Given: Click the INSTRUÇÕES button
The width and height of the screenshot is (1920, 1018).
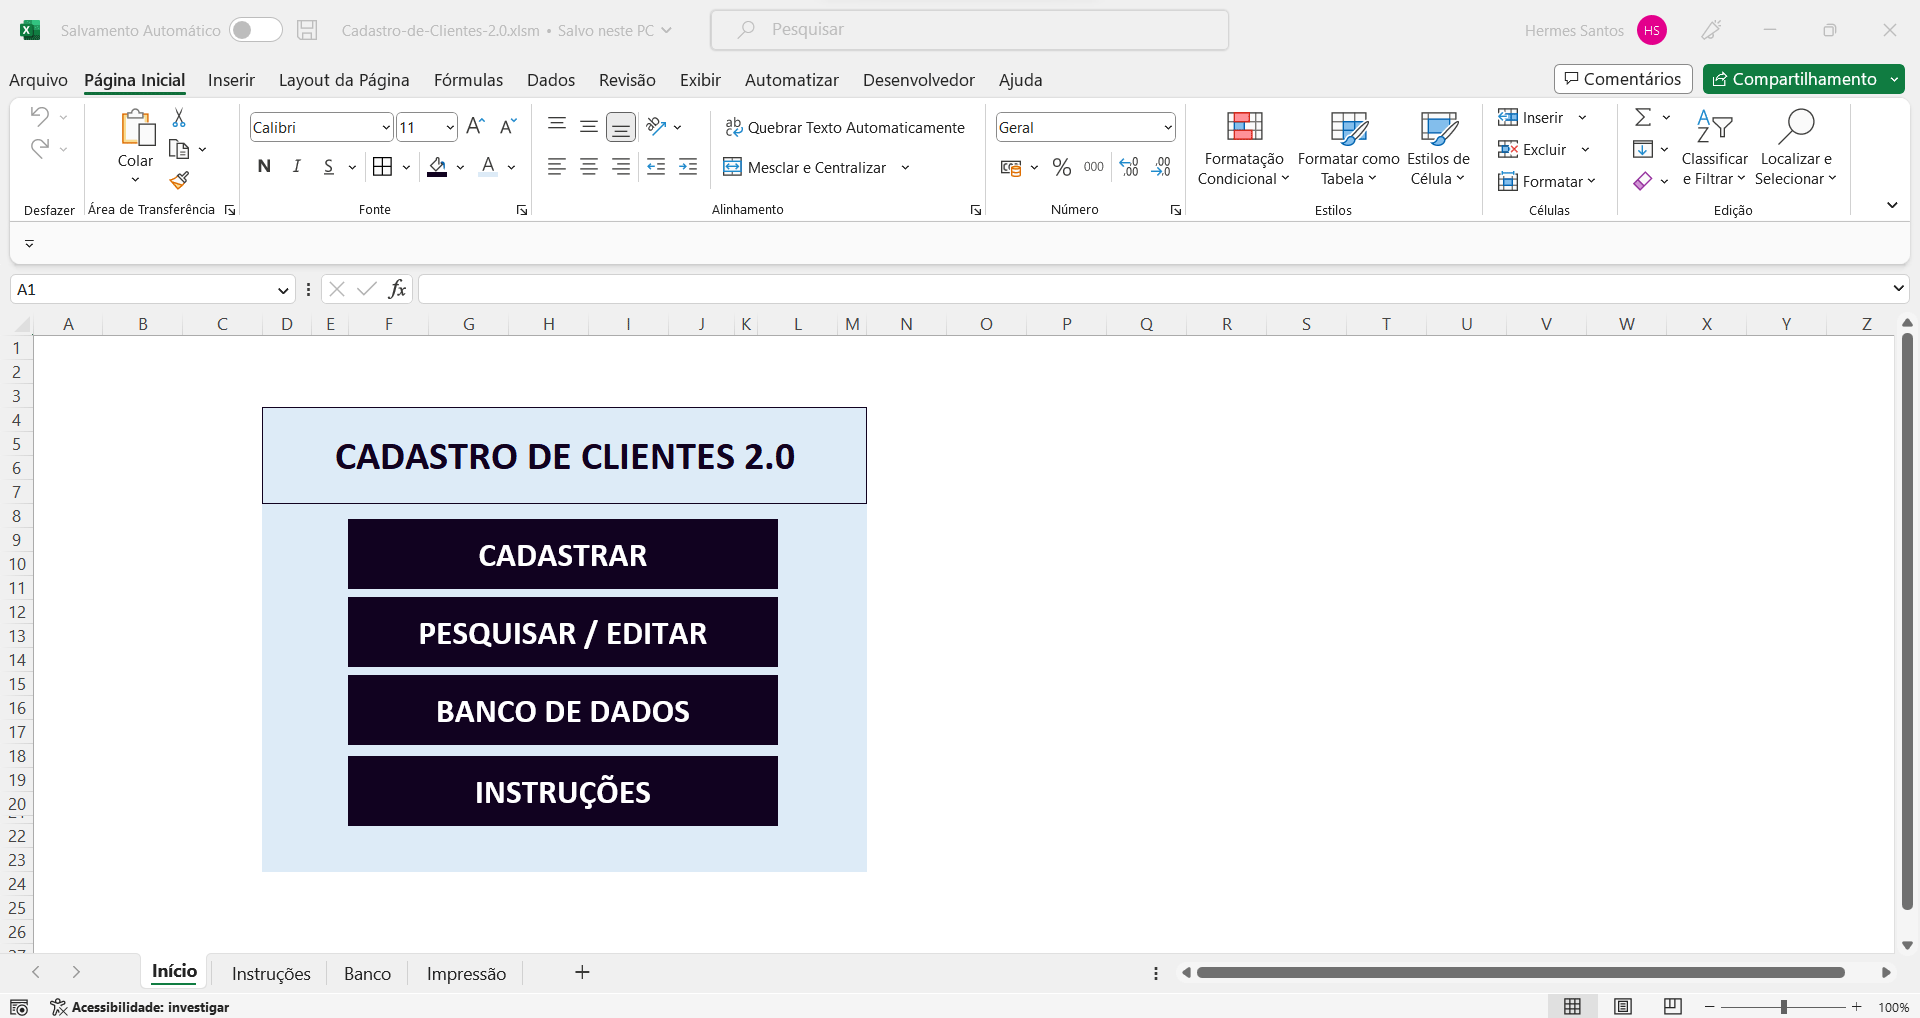Looking at the screenshot, I should pyautogui.click(x=562, y=791).
